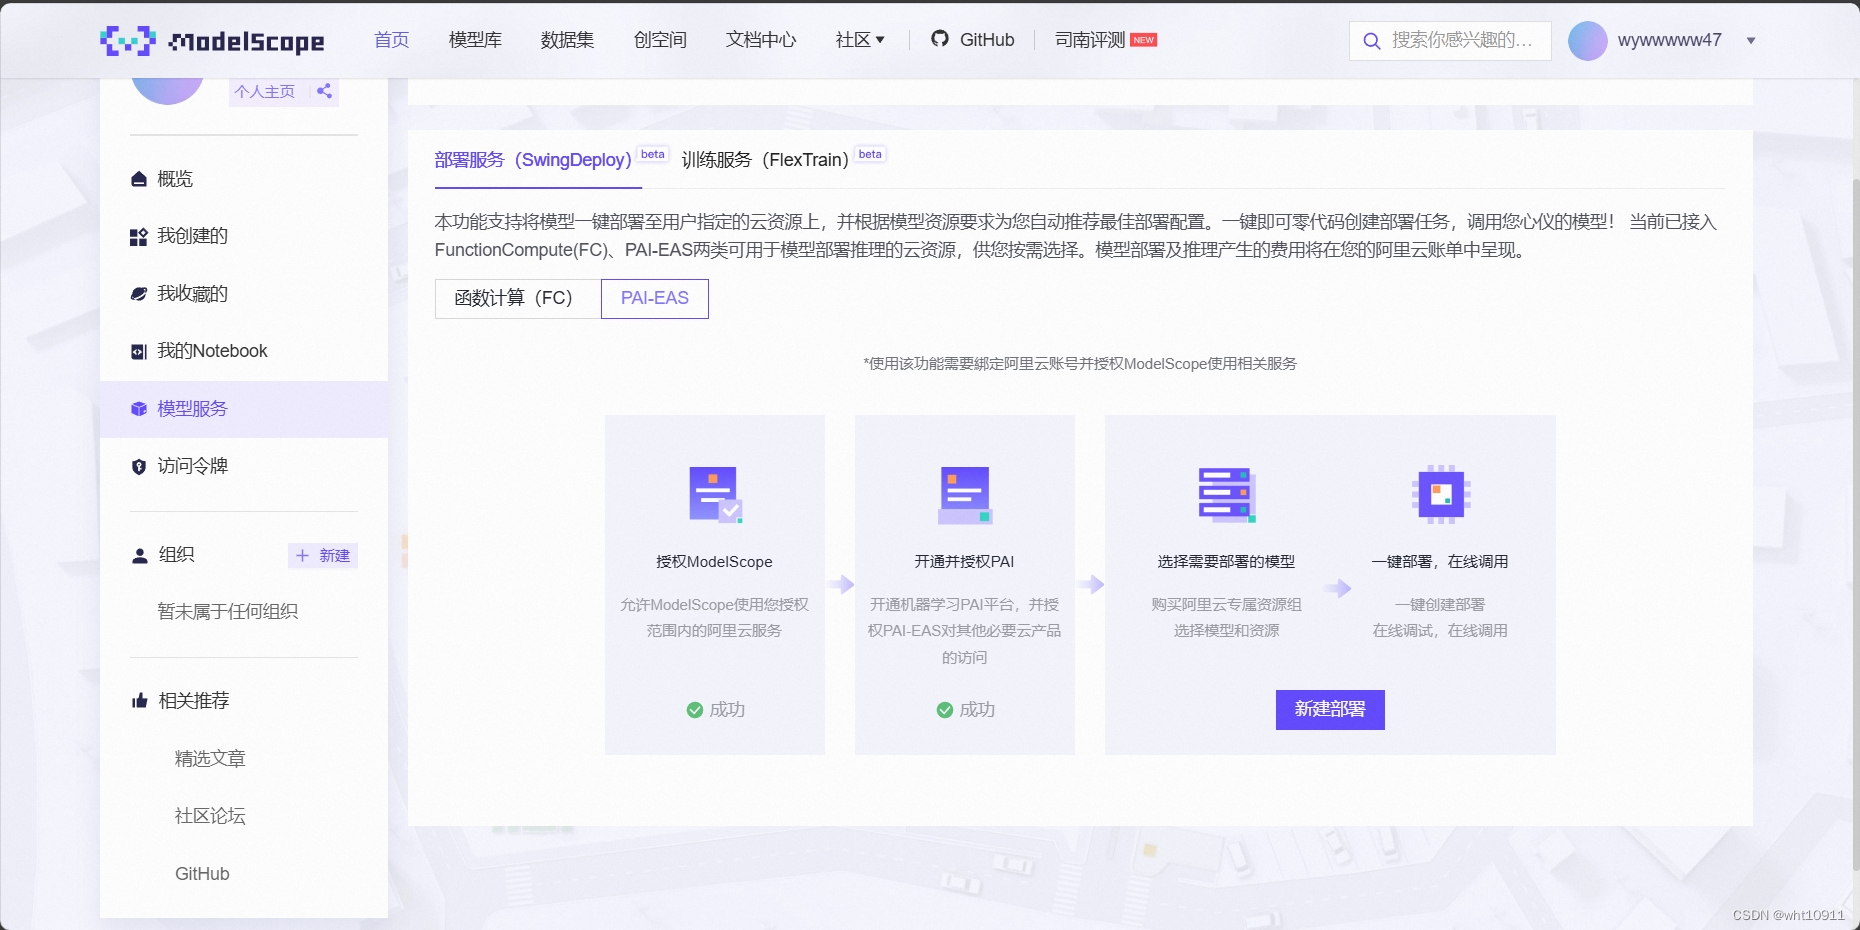Click the GitHub octocat icon in navbar
The width and height of the screenshot is (1860, 930).
pos(939,39)
